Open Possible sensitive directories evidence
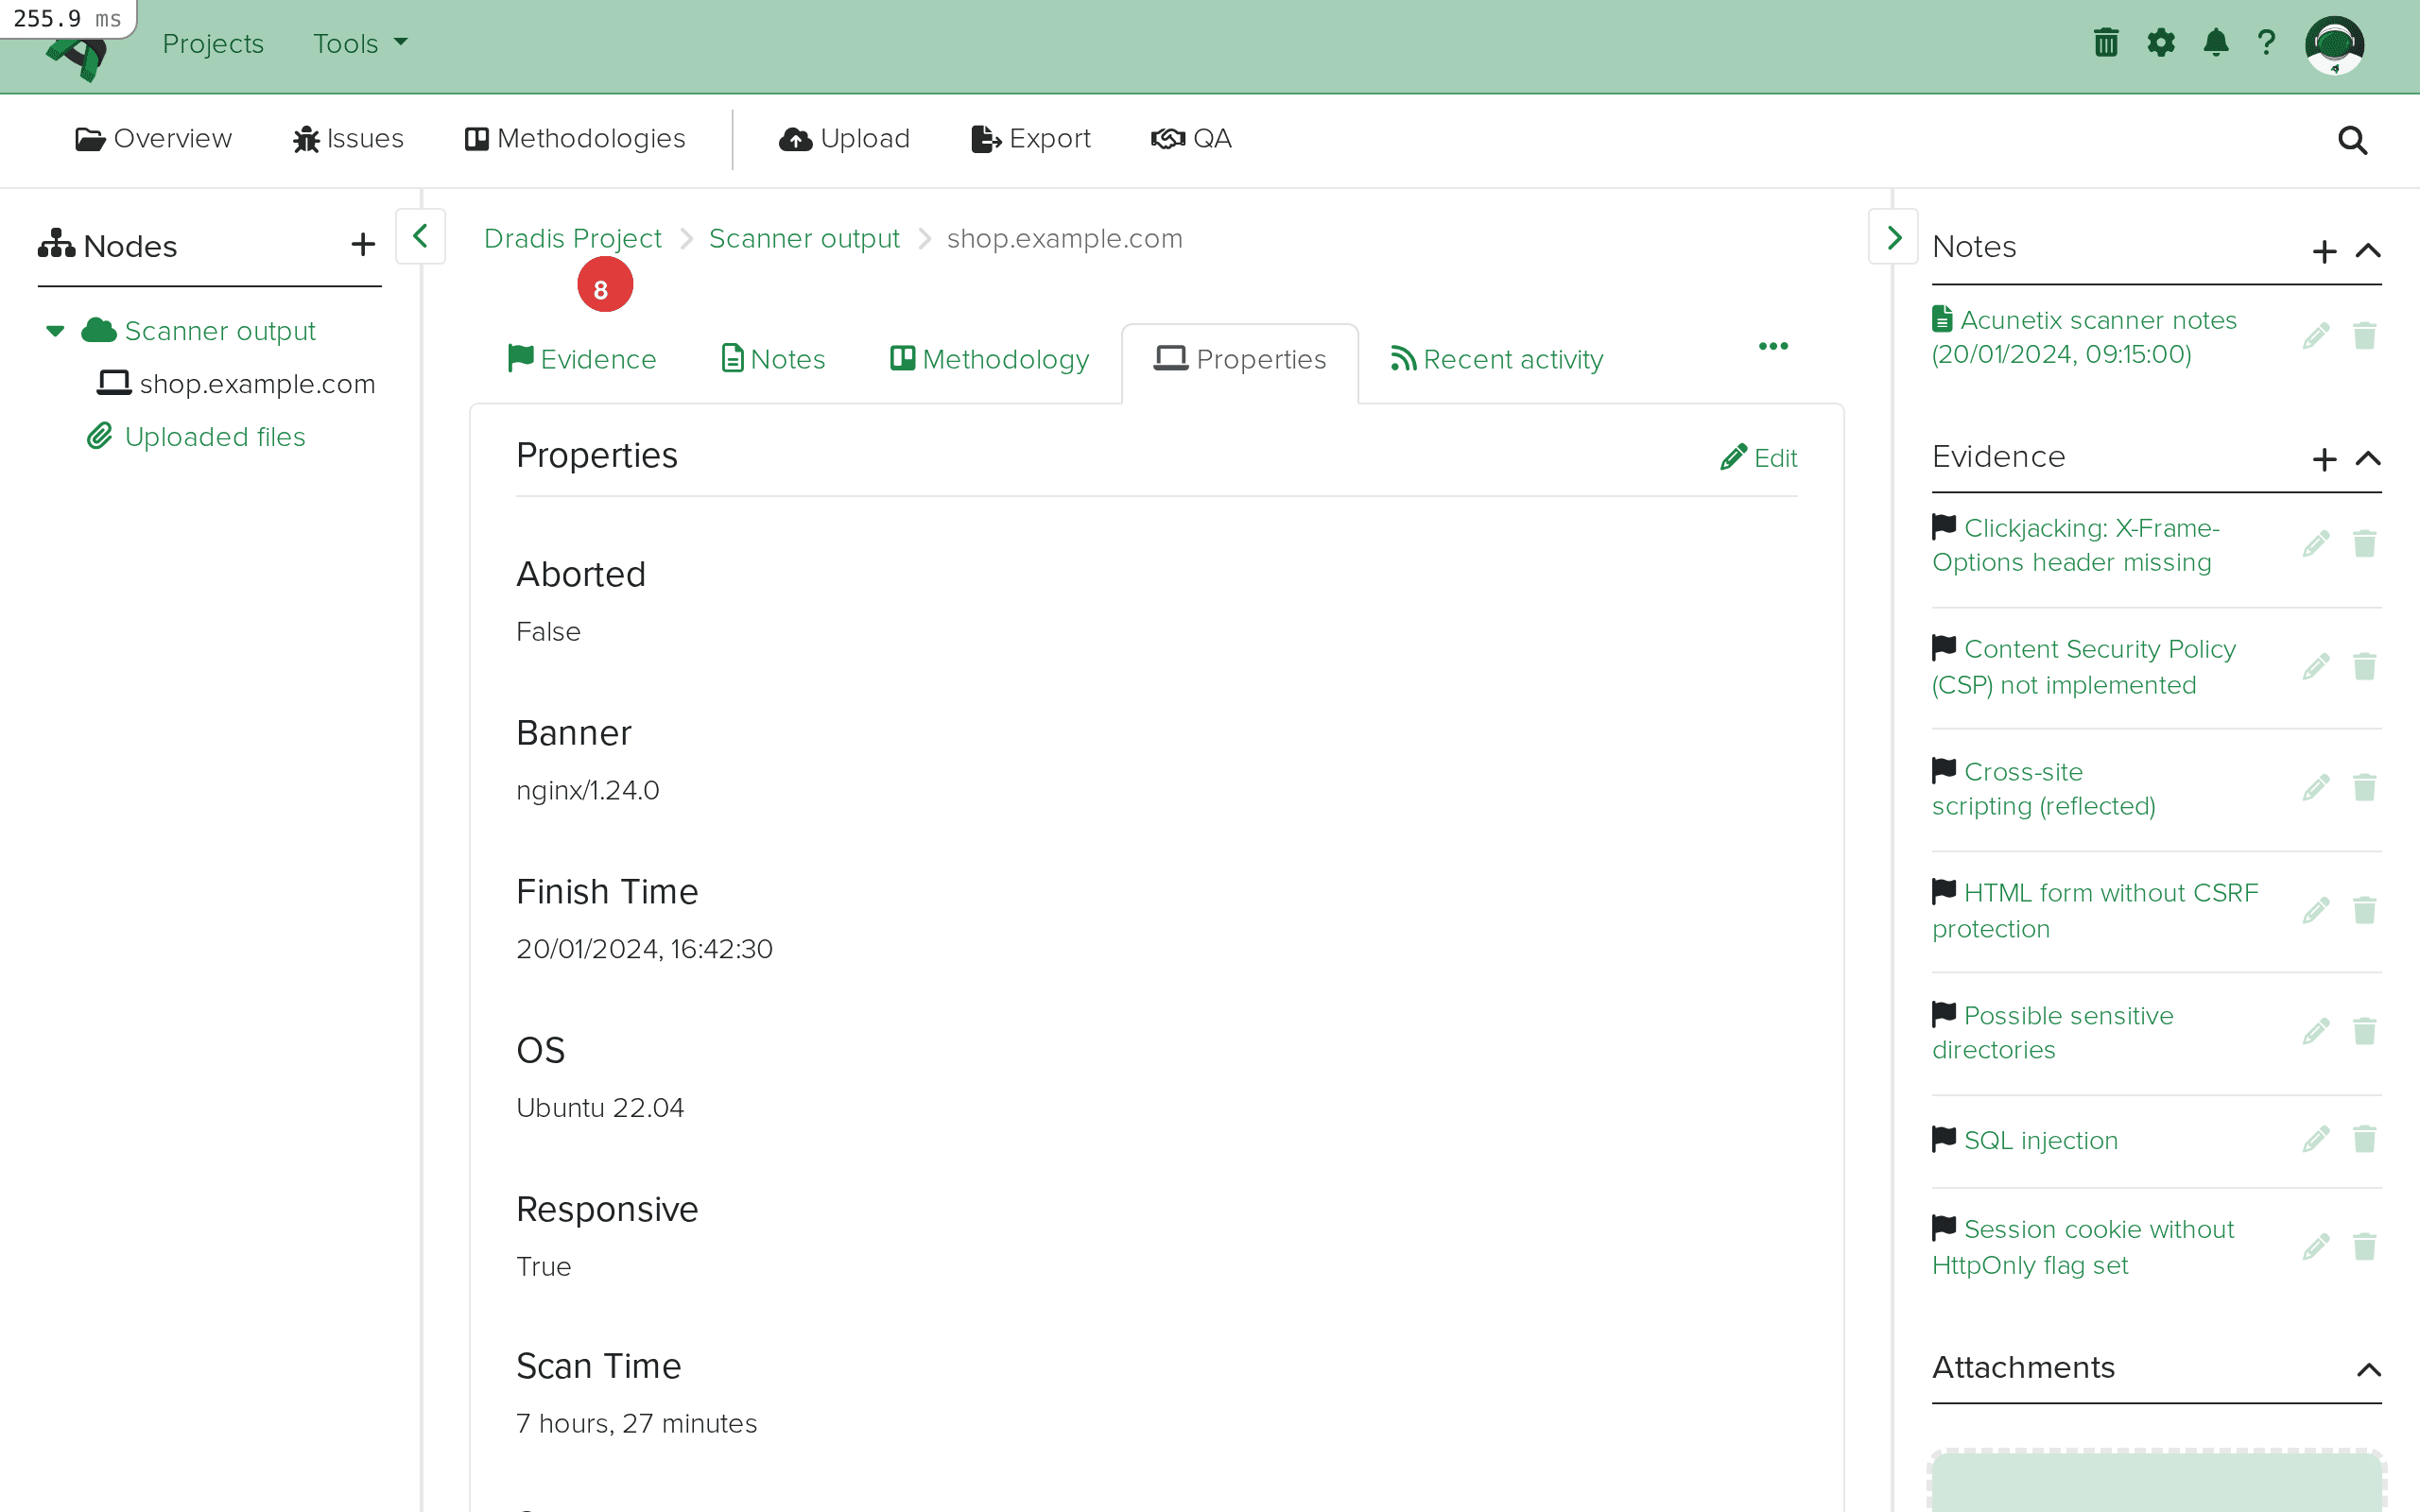2420x1512 pixels. tap(2053, 1033)
